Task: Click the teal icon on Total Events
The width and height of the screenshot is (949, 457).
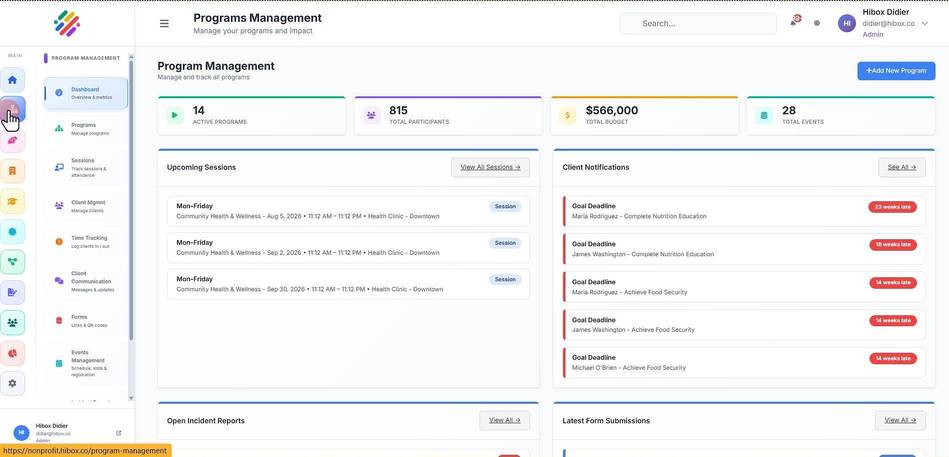Action: click(x=764, y=115)
